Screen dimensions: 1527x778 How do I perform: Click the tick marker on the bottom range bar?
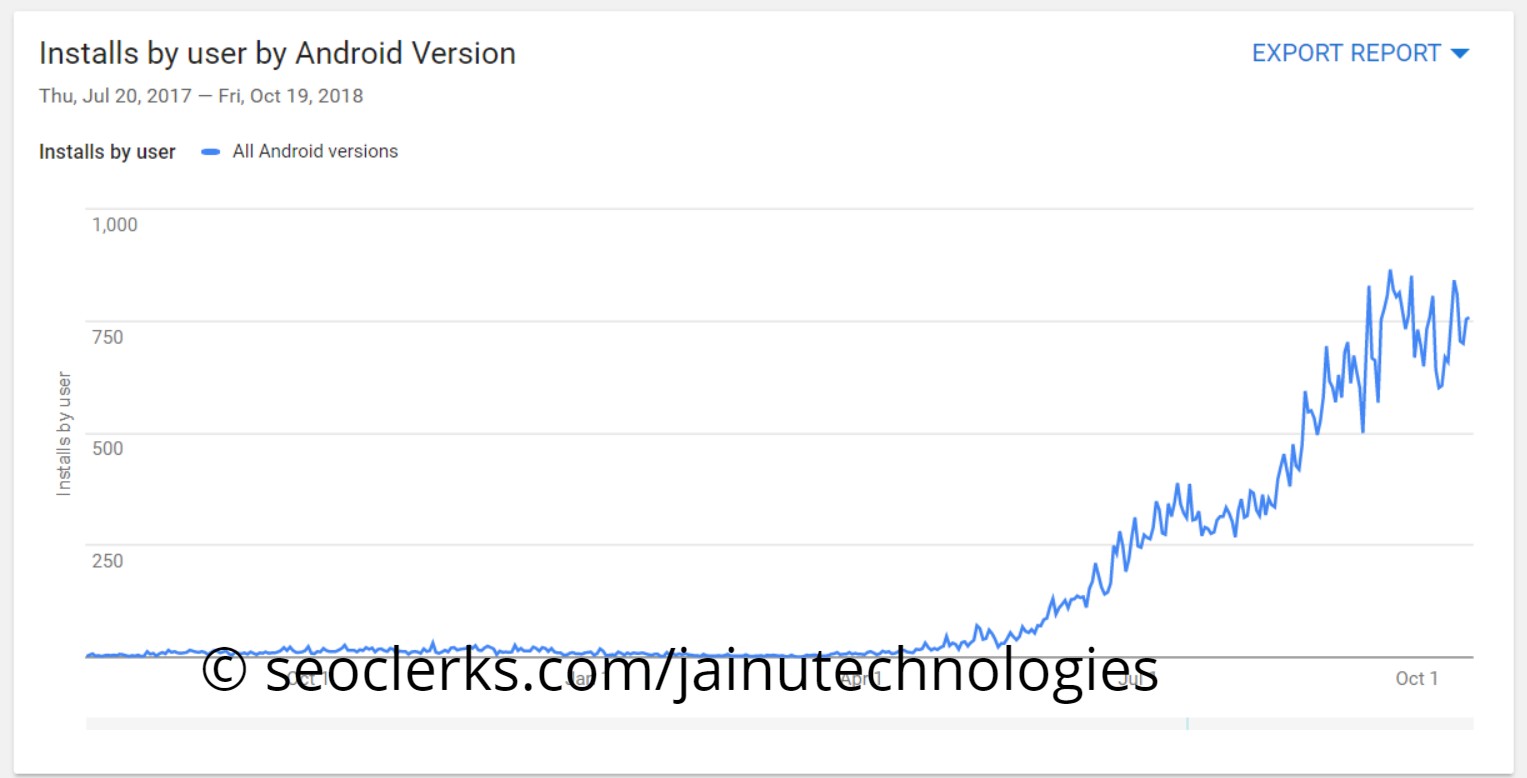(x=1187, y=723)
